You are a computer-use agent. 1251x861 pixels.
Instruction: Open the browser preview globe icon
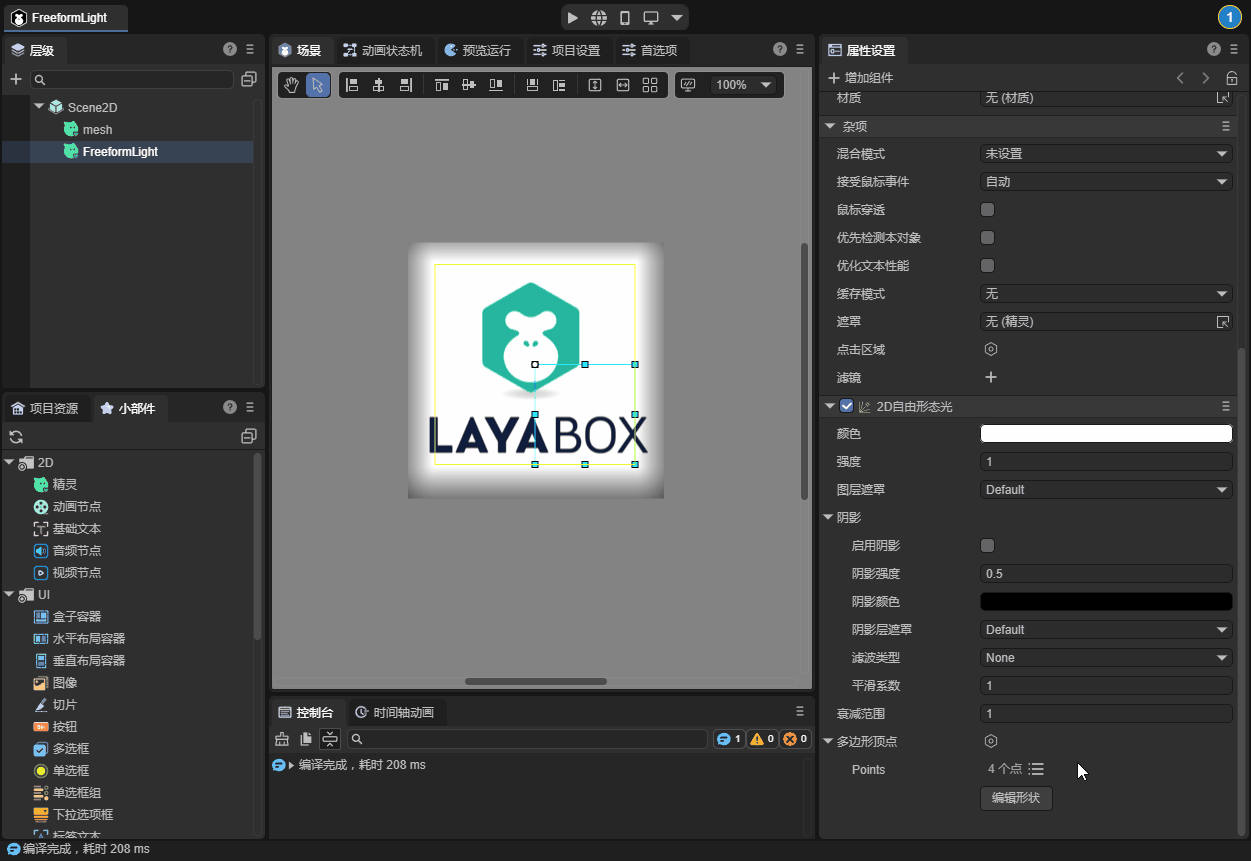598,18
